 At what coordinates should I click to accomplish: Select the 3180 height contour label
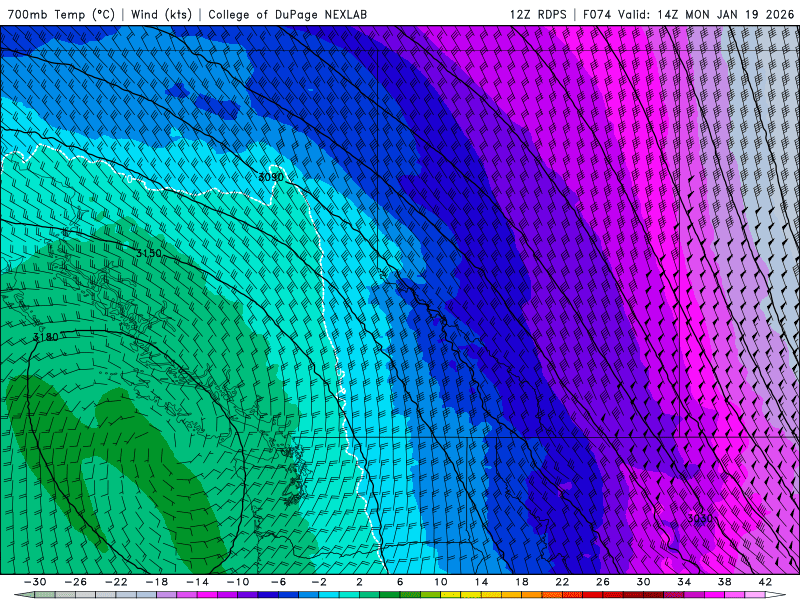(x=45, y=337)
